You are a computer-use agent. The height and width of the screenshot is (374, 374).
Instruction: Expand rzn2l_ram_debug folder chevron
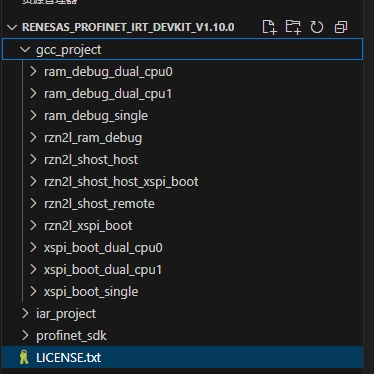point(33,137)
